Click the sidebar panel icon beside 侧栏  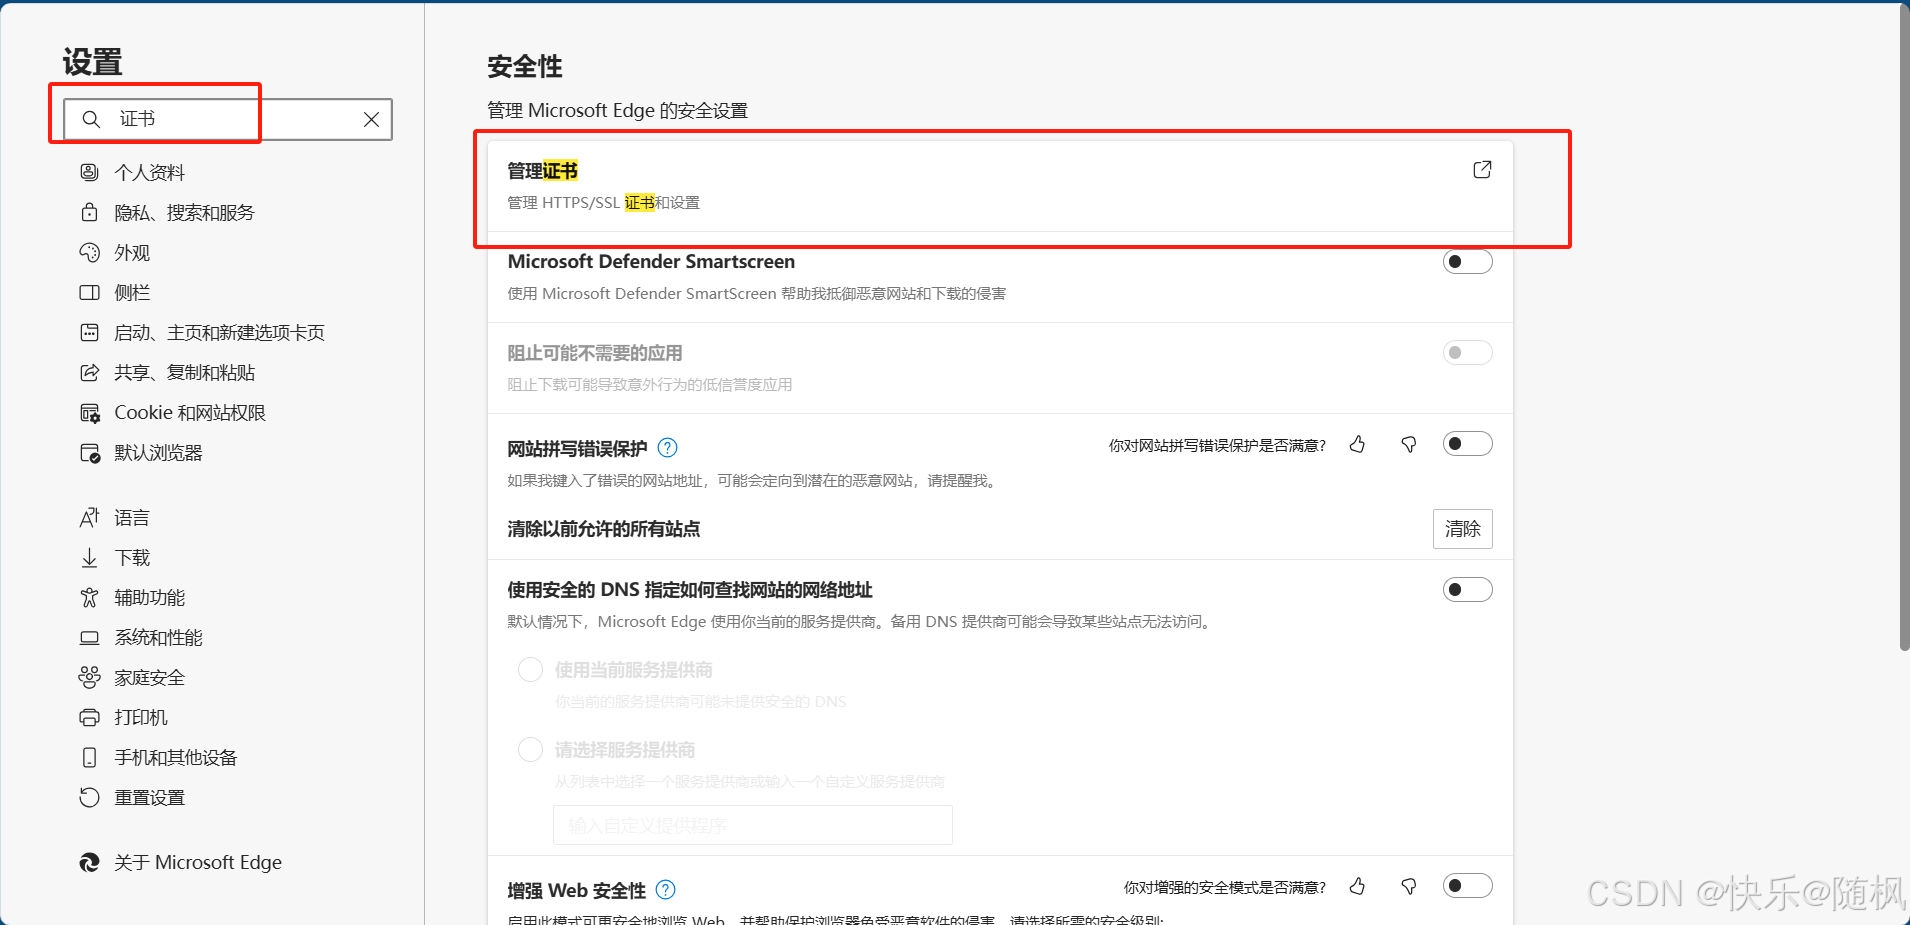(89, 293)
